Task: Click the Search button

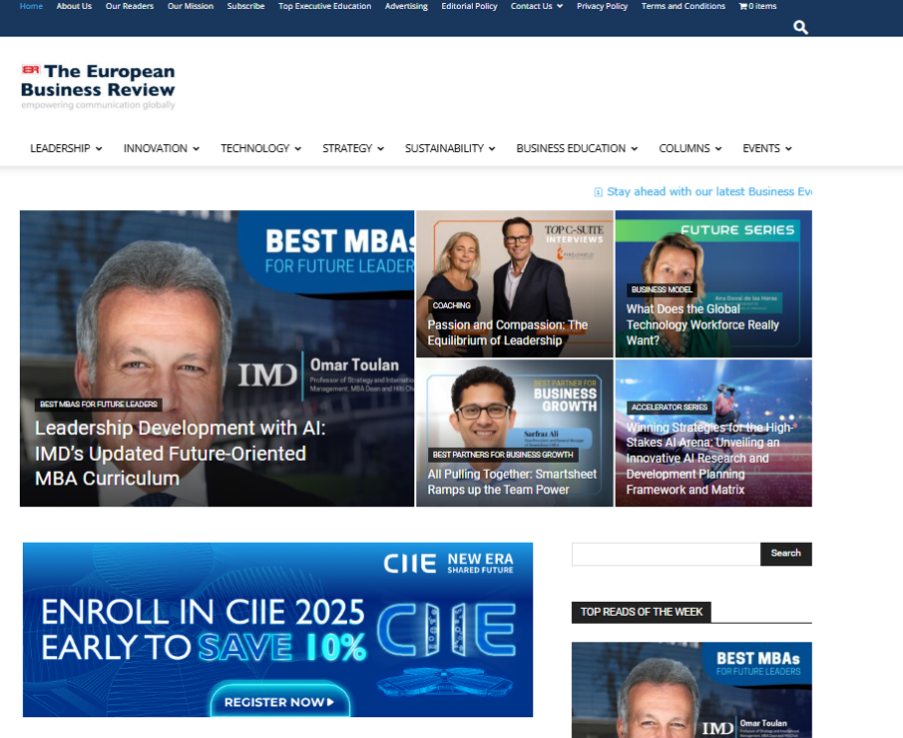Action: (786, 554)
